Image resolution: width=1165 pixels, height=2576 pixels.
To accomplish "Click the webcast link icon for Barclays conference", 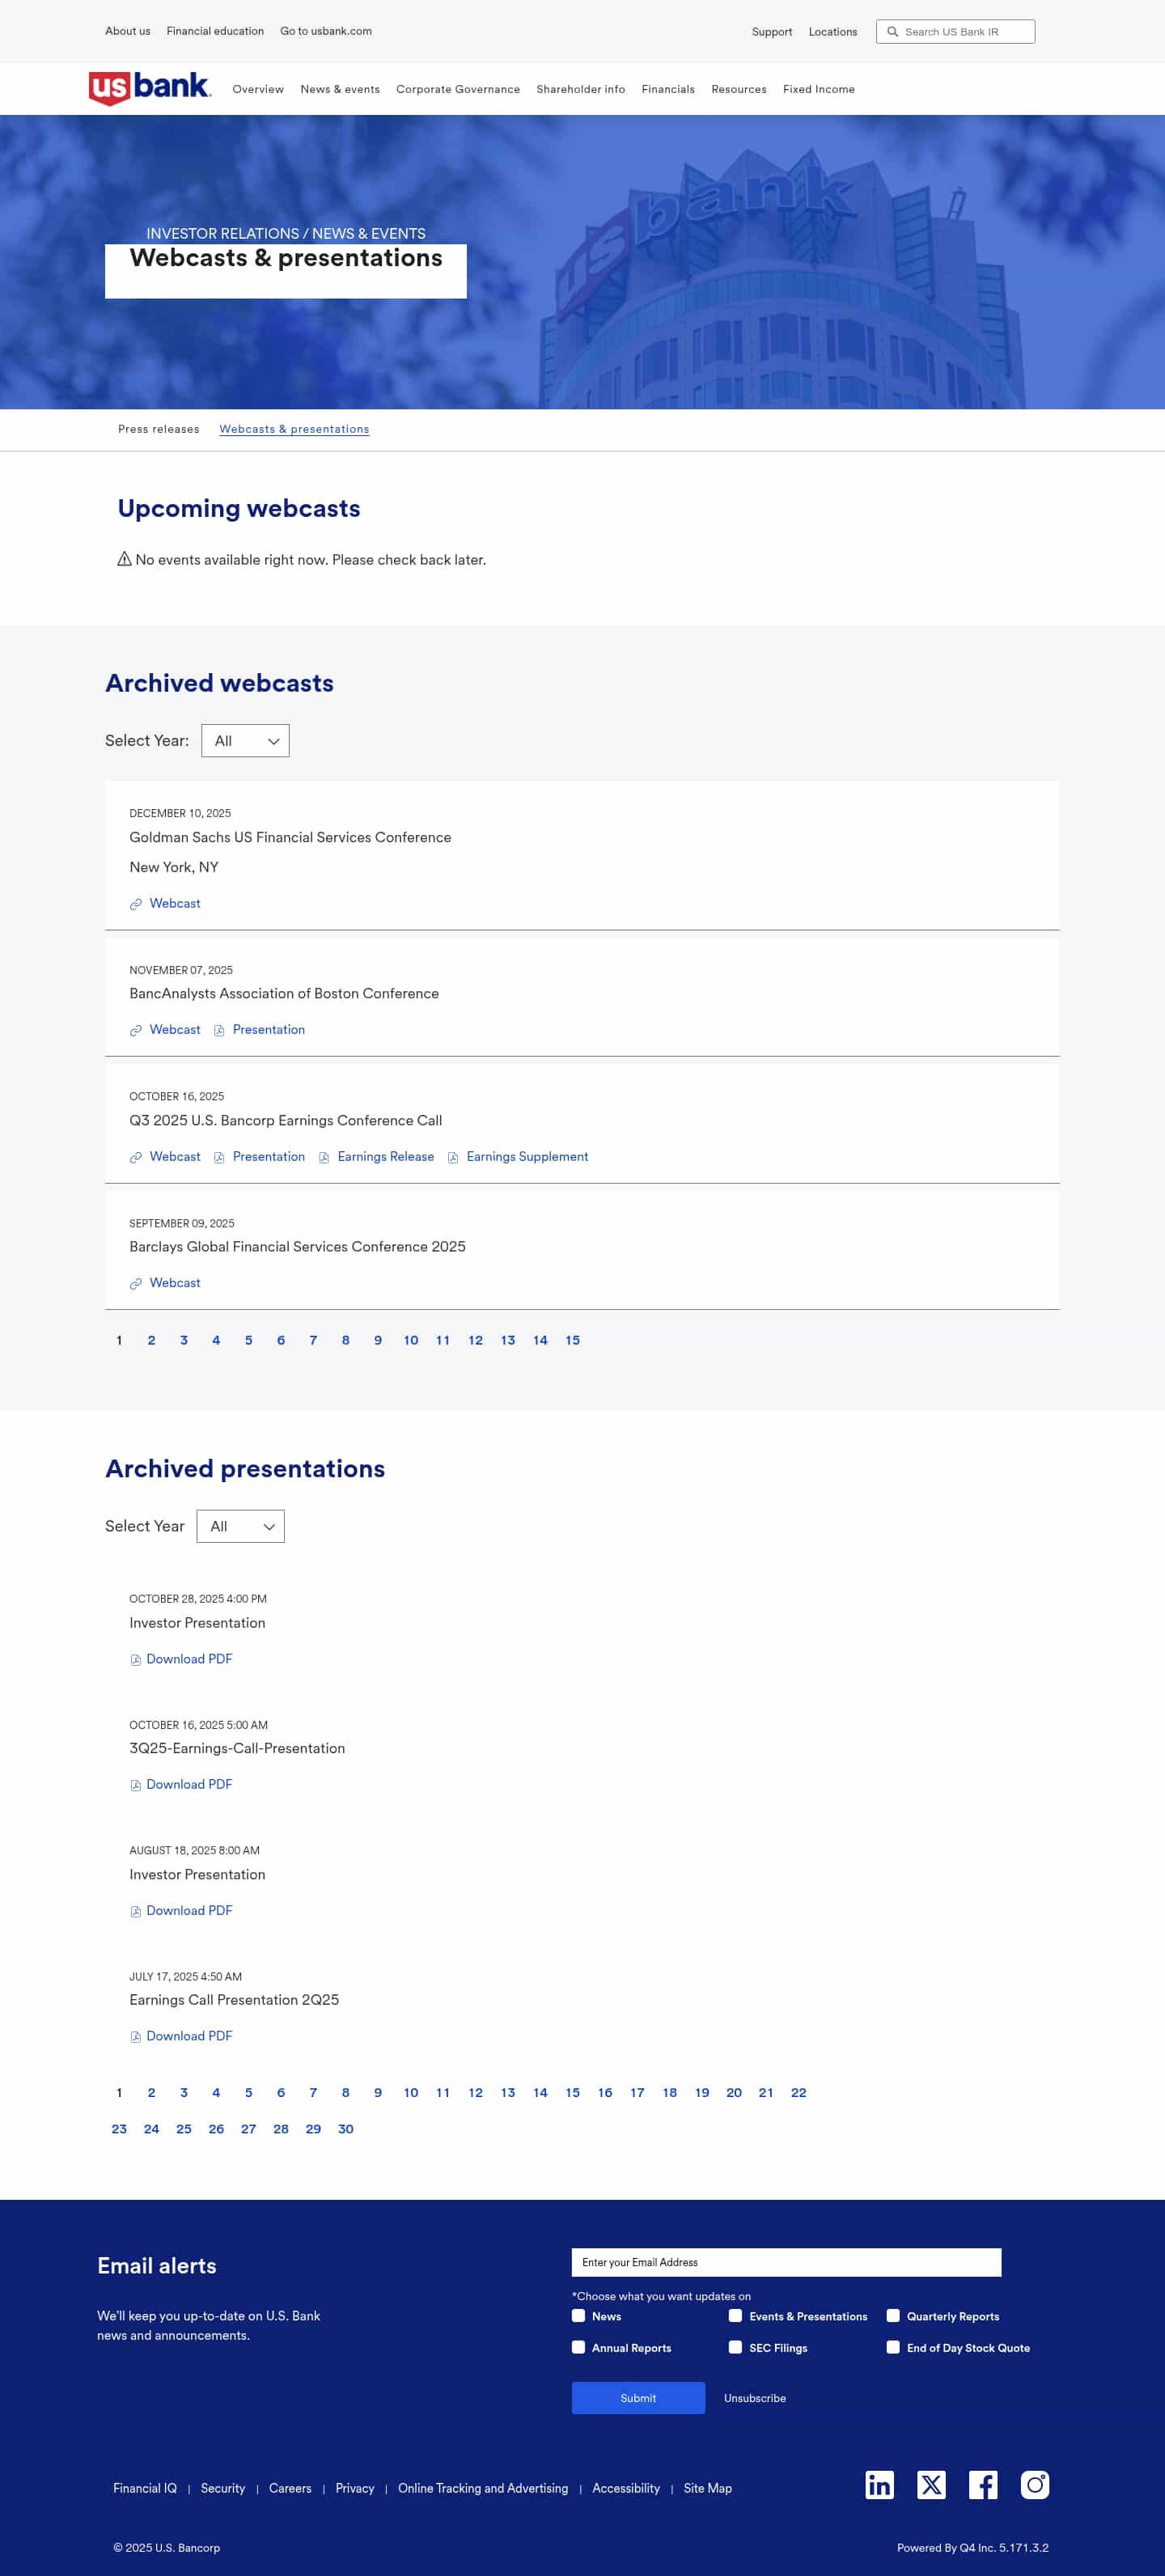I will [x=136, y=1283].
